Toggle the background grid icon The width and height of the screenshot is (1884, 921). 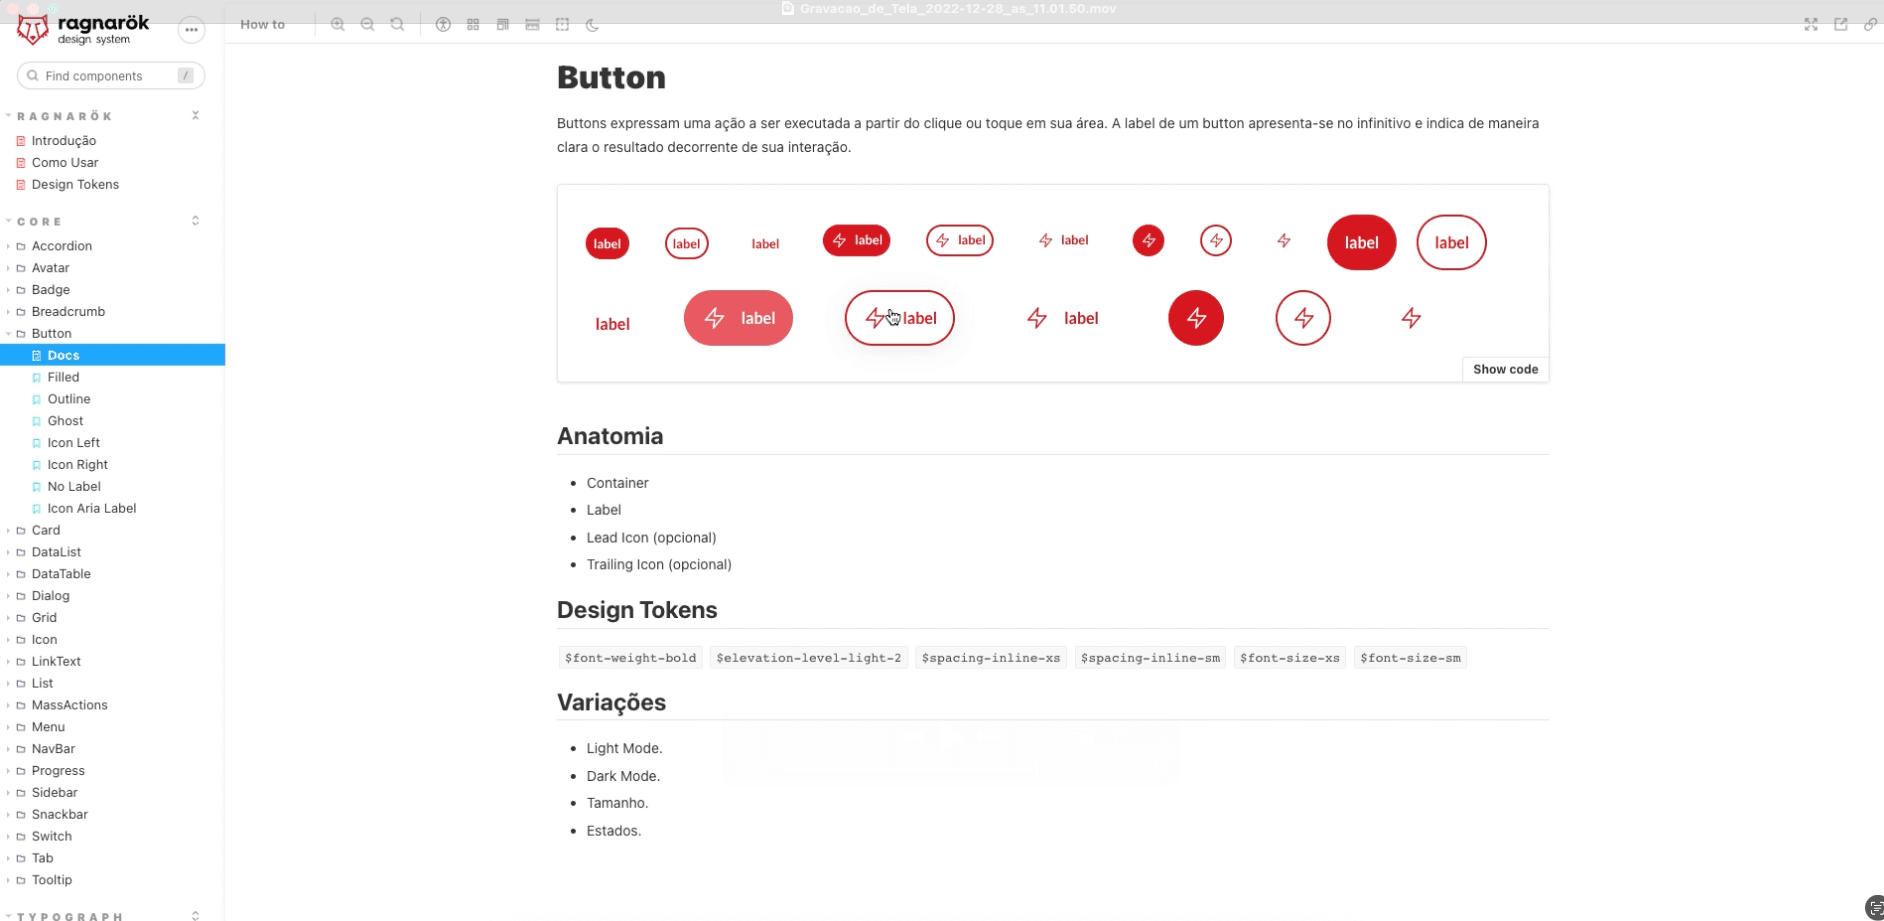pyautogui.click(x=473, y=25)
